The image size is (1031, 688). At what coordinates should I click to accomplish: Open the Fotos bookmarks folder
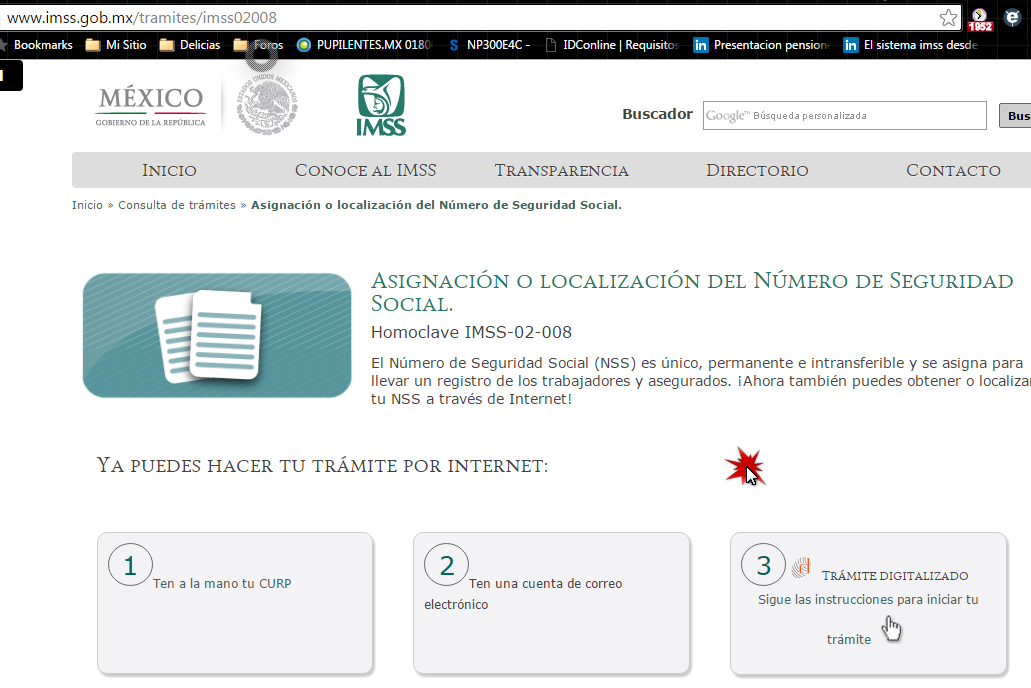pyautogui.click(x=256, y=45)
